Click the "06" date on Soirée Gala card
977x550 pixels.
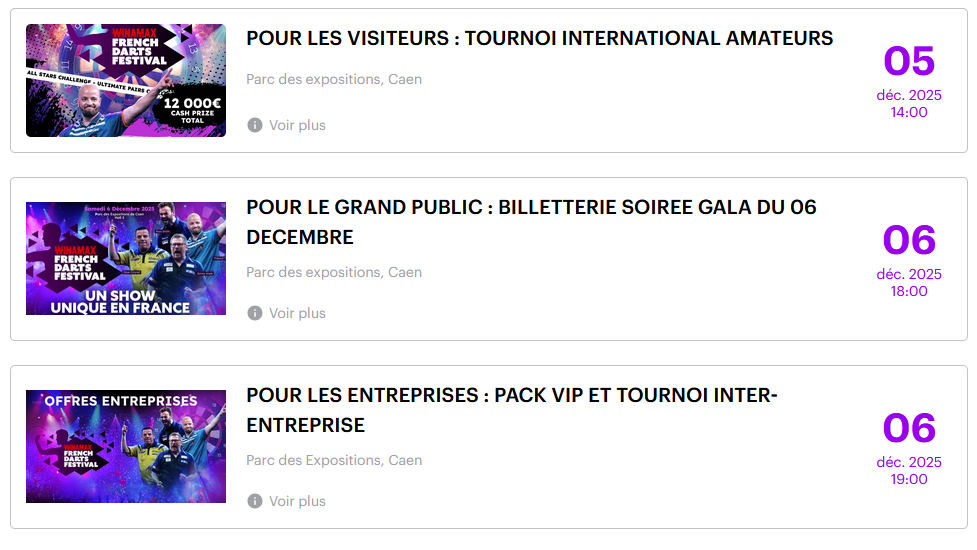coord(909,240)
